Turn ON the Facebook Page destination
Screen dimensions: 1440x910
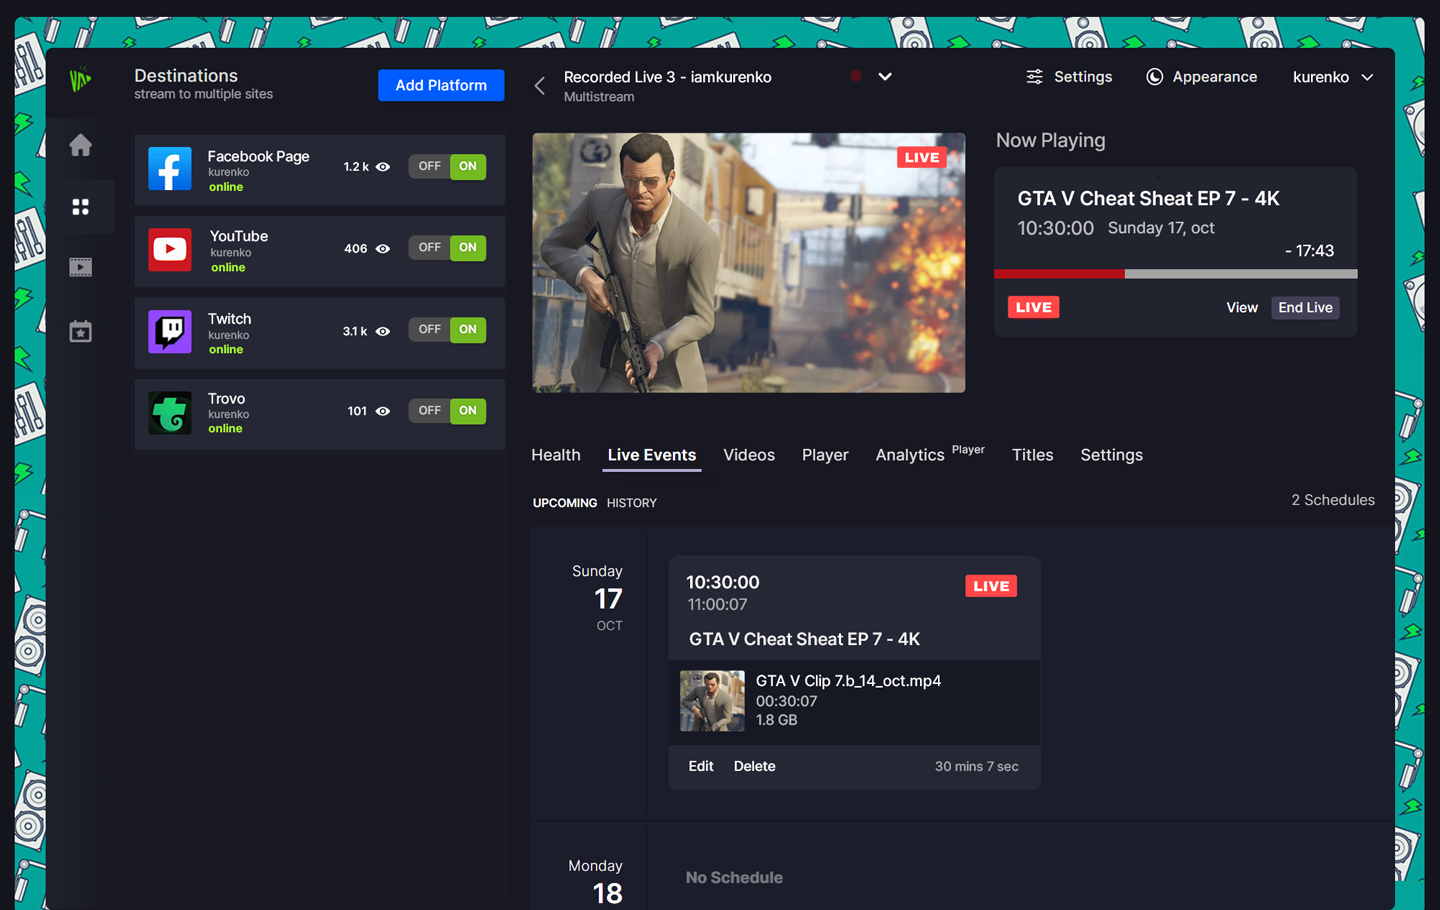pyautogui.click(x=468, y=166)
